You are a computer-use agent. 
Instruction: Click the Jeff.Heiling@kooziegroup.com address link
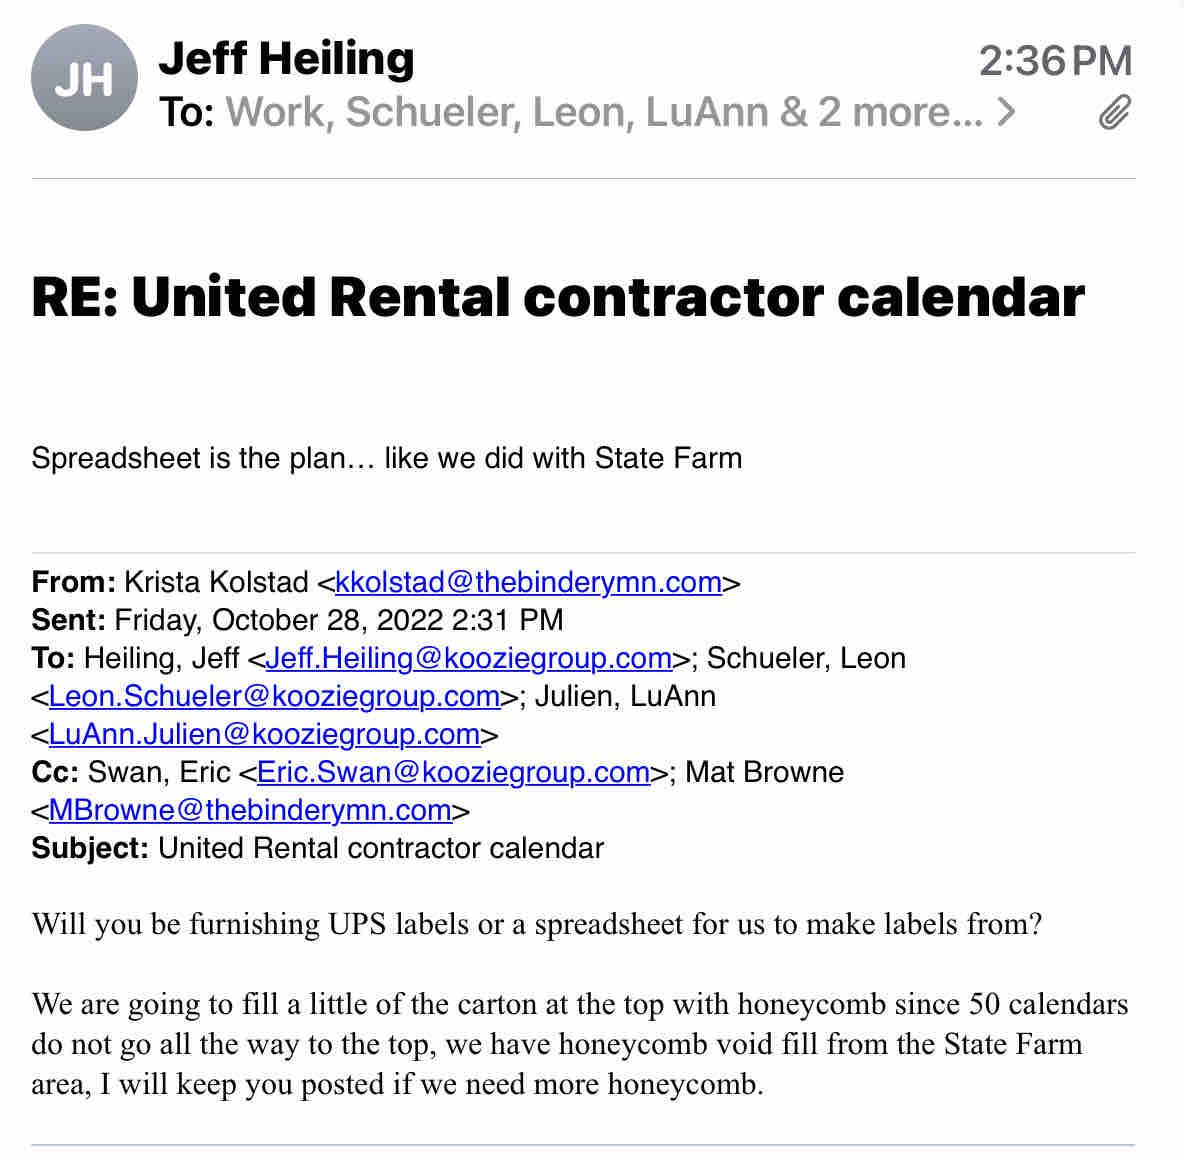pyautogui.click(x=468, y=658)
